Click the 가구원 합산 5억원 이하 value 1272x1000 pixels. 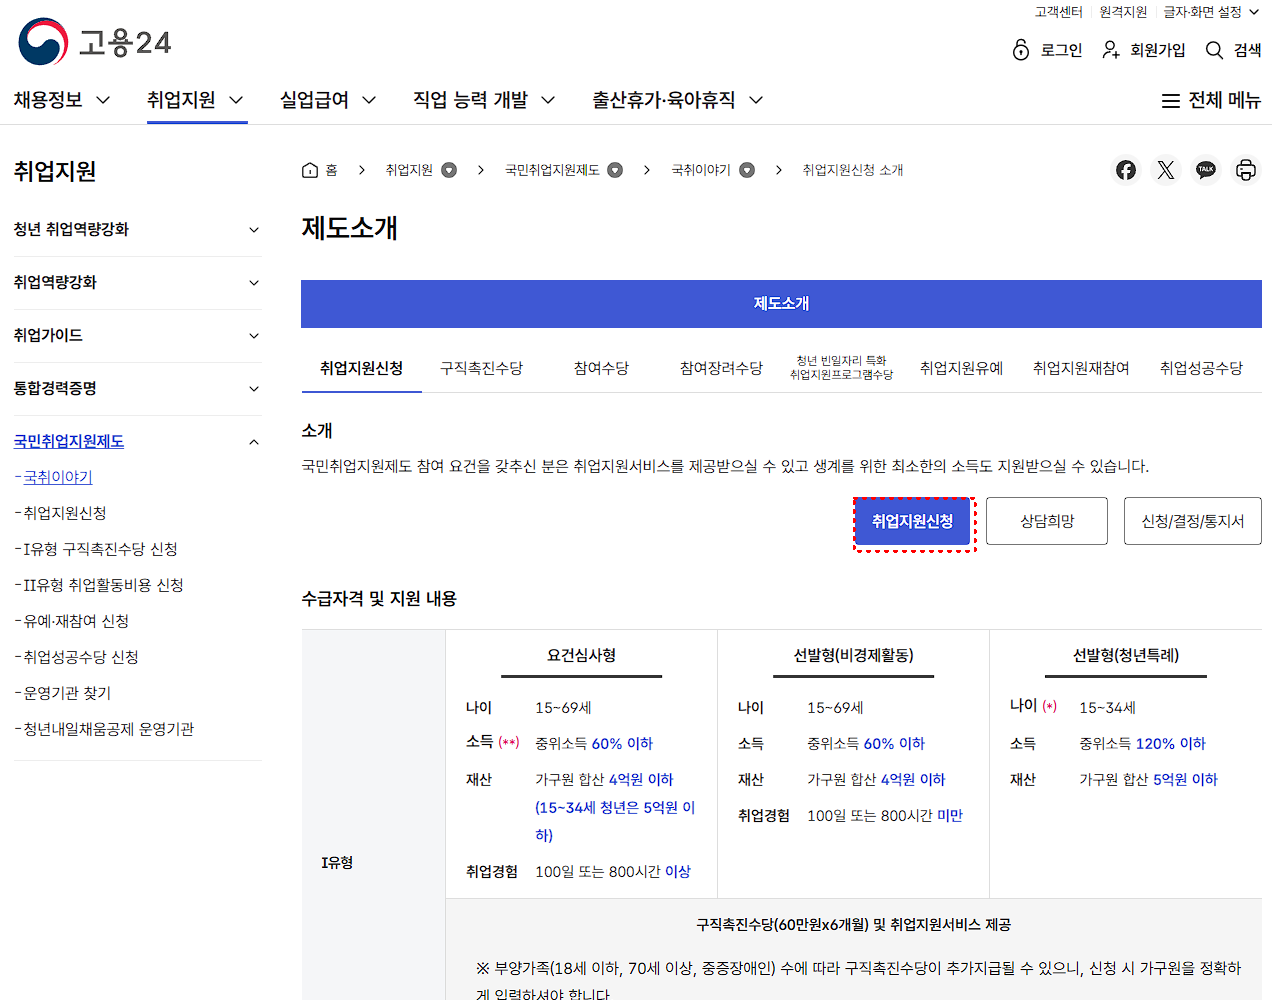tap(1148, 780)
